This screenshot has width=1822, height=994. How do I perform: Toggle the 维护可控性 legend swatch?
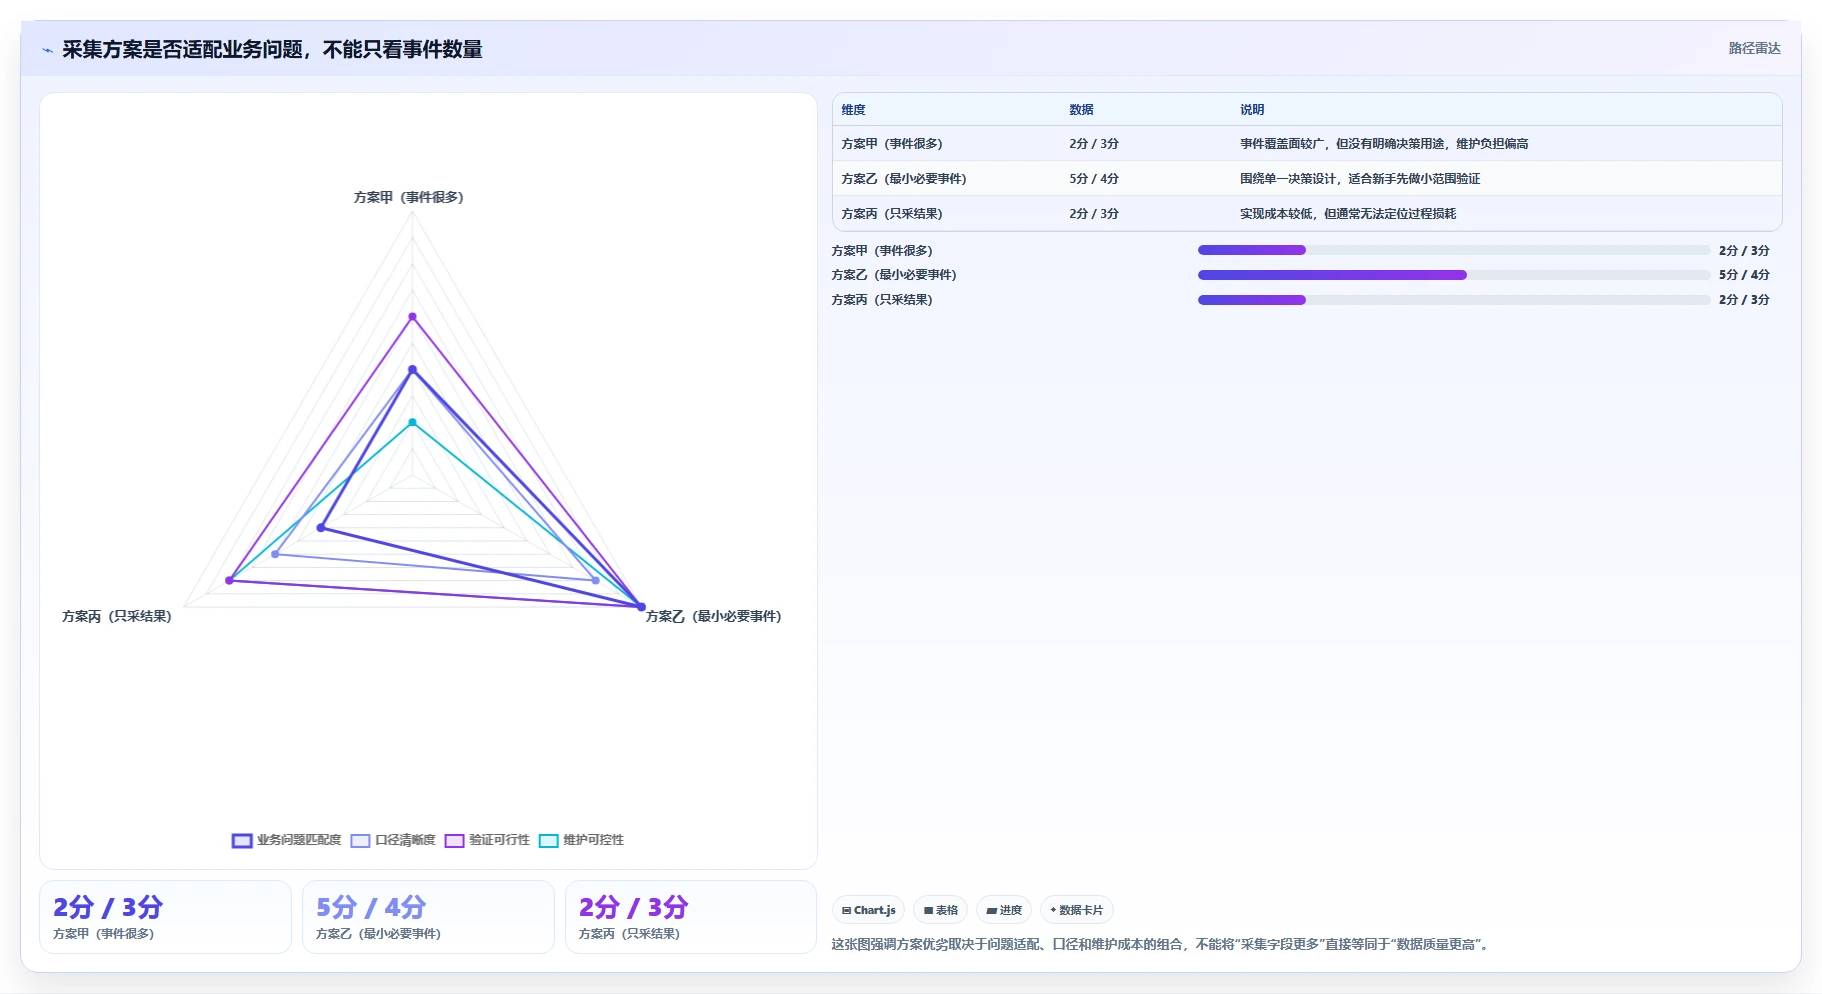548,841
